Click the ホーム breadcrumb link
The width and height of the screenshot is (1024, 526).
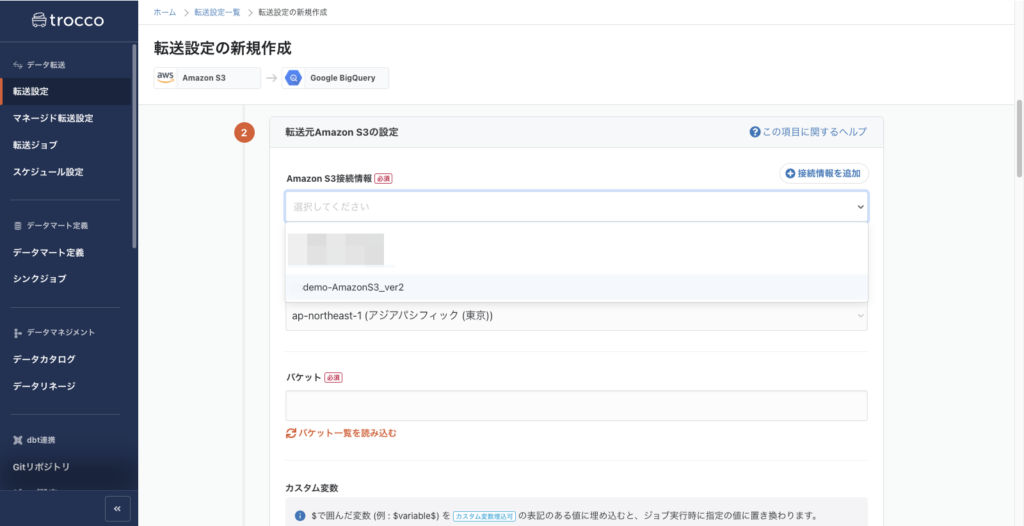[x=165, y=12]
